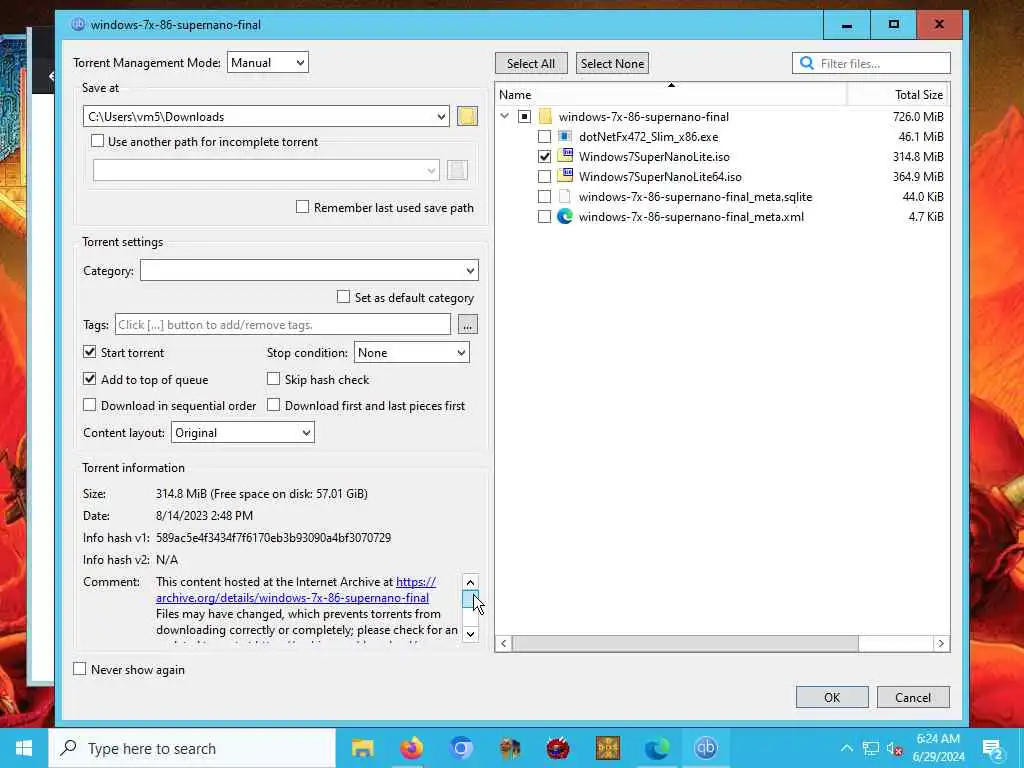Enable Download in sequential order

89,405
